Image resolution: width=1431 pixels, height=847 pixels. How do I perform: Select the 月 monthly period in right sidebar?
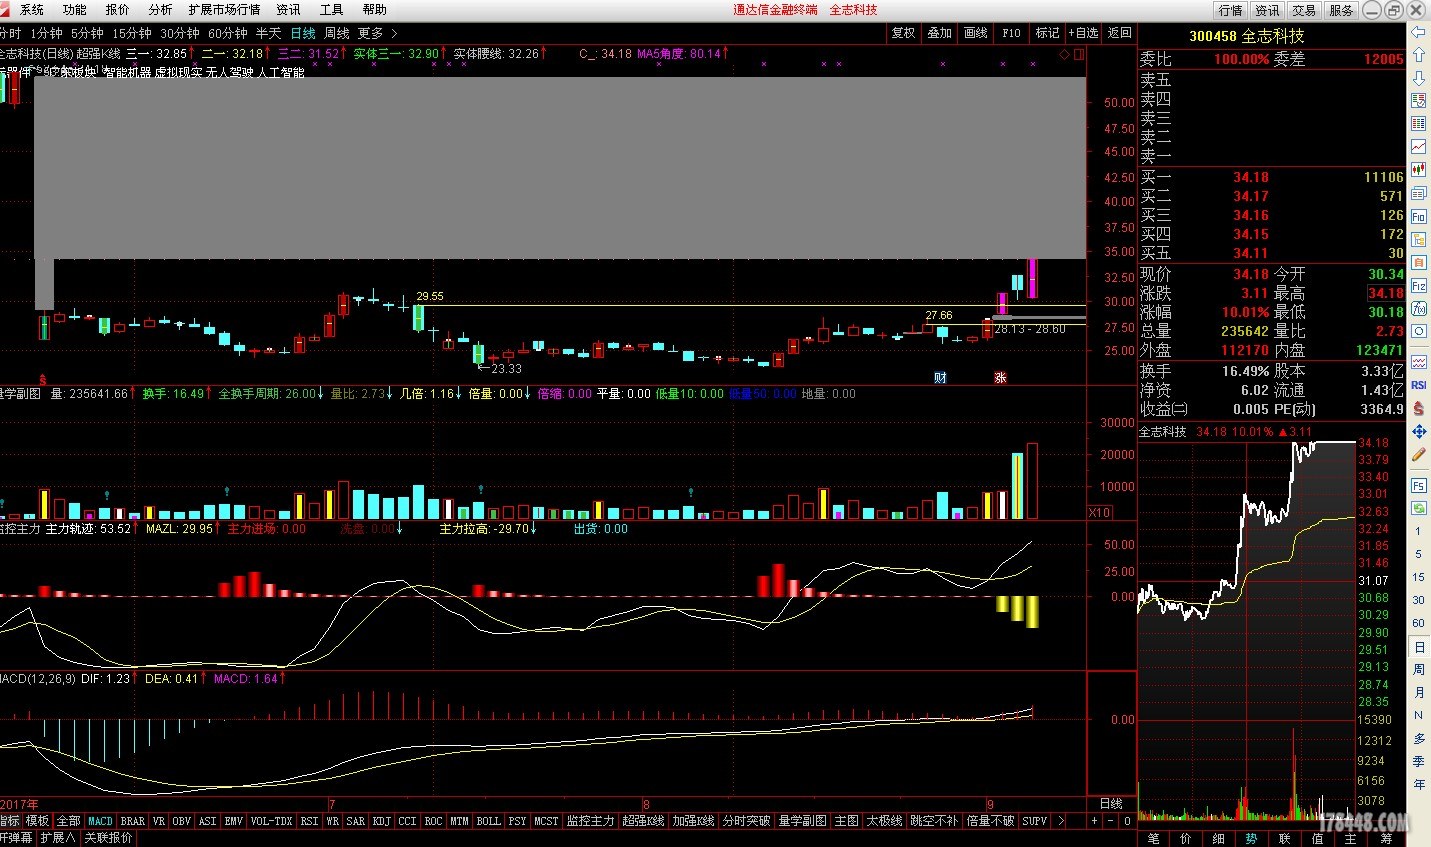[1418, 692]
